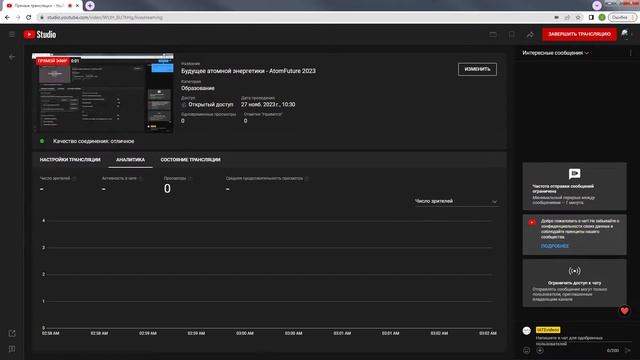The height and width of the screenshot is (360, 640).
Task: Bookmark page with the star icon
Action: [x=578, y=18]
